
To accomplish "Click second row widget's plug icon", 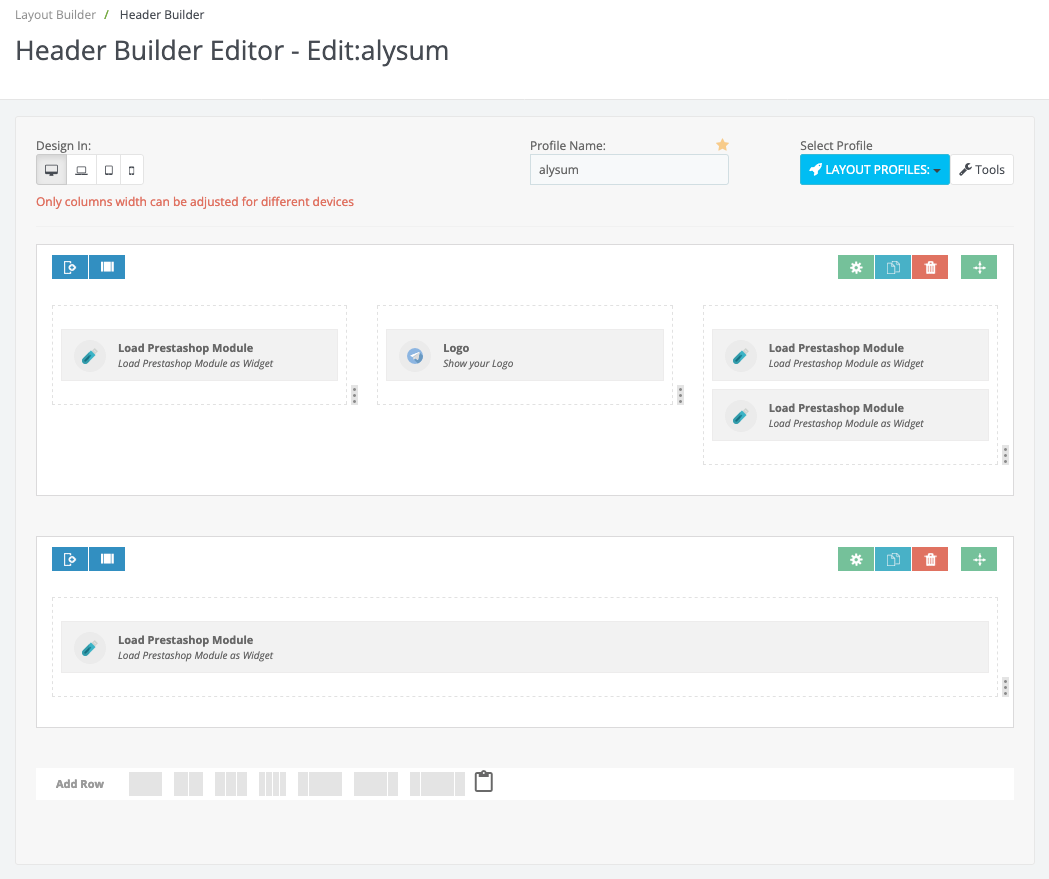I will coord(90,648).
